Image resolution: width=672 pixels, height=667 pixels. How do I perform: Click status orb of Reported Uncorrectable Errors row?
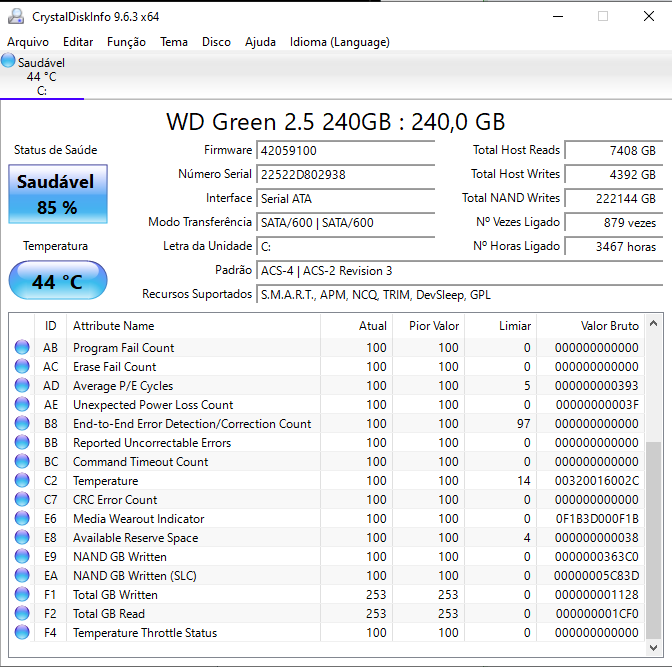[22, 442]
